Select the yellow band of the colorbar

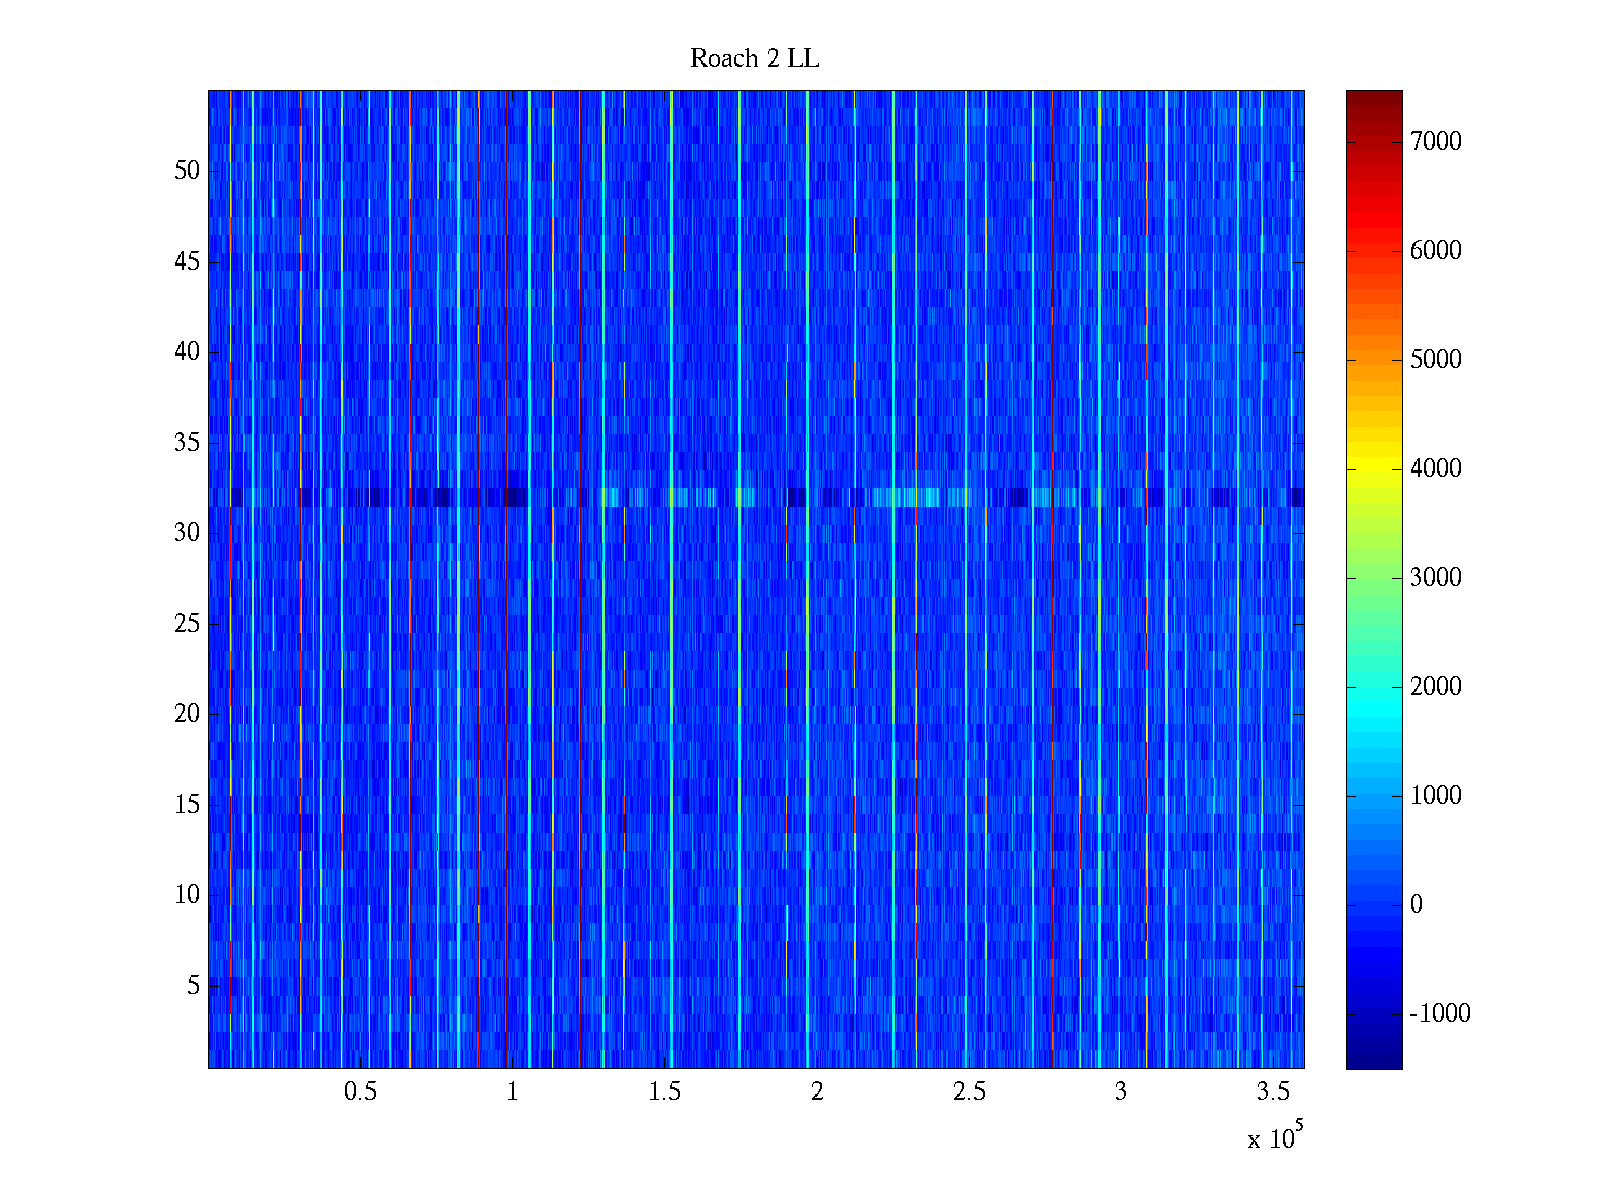pyautogui.click(x=1374, y=470)
